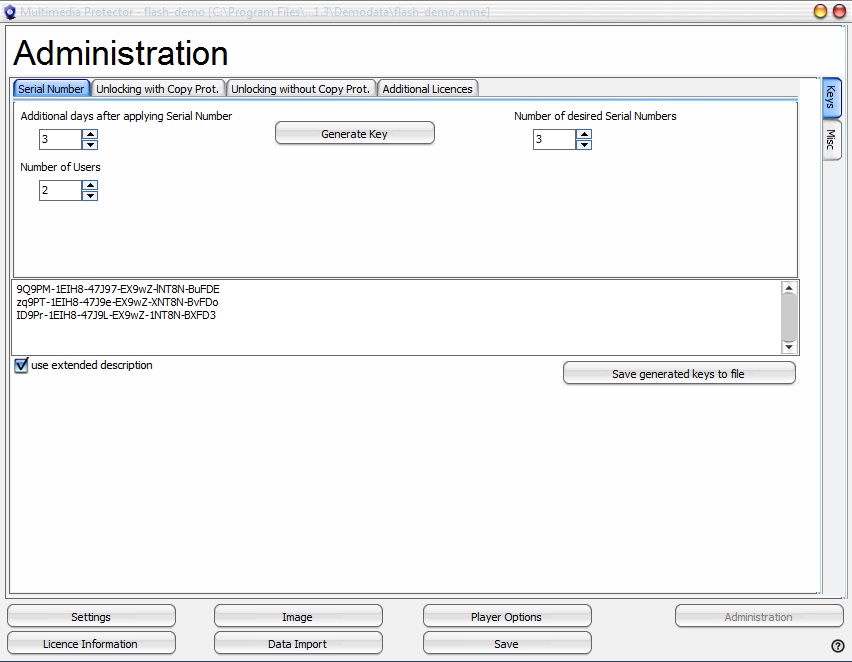The height and width of the screenshot is (662, 852).
Task: Decrease number of desired serial numbers
Action: click(x=584, y=145)
